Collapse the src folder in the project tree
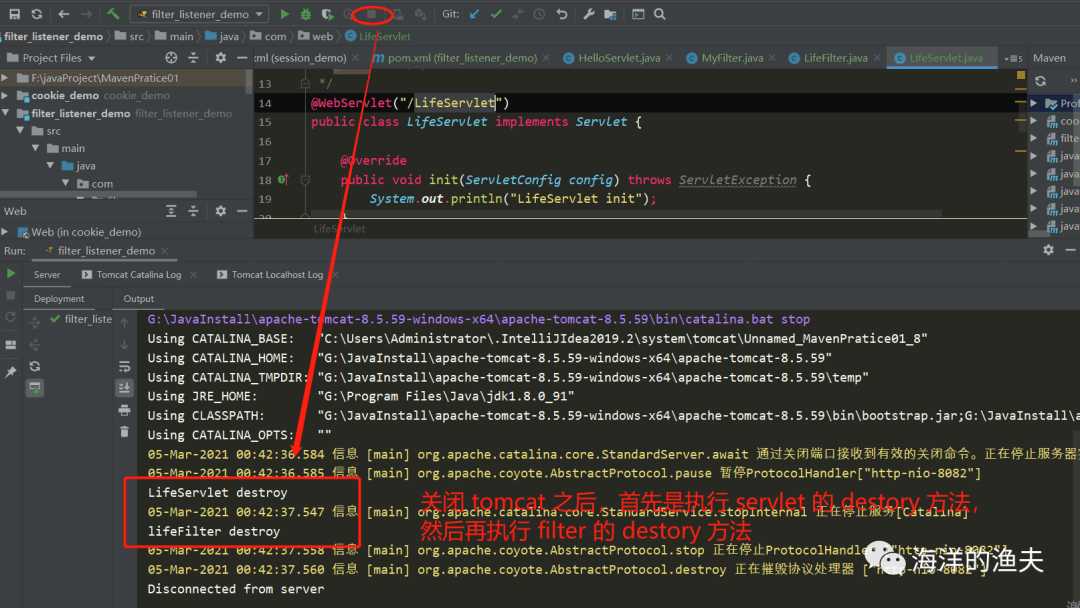Image resolution: width=1080 pixels, height=608 pixels. tap(20, 130)
